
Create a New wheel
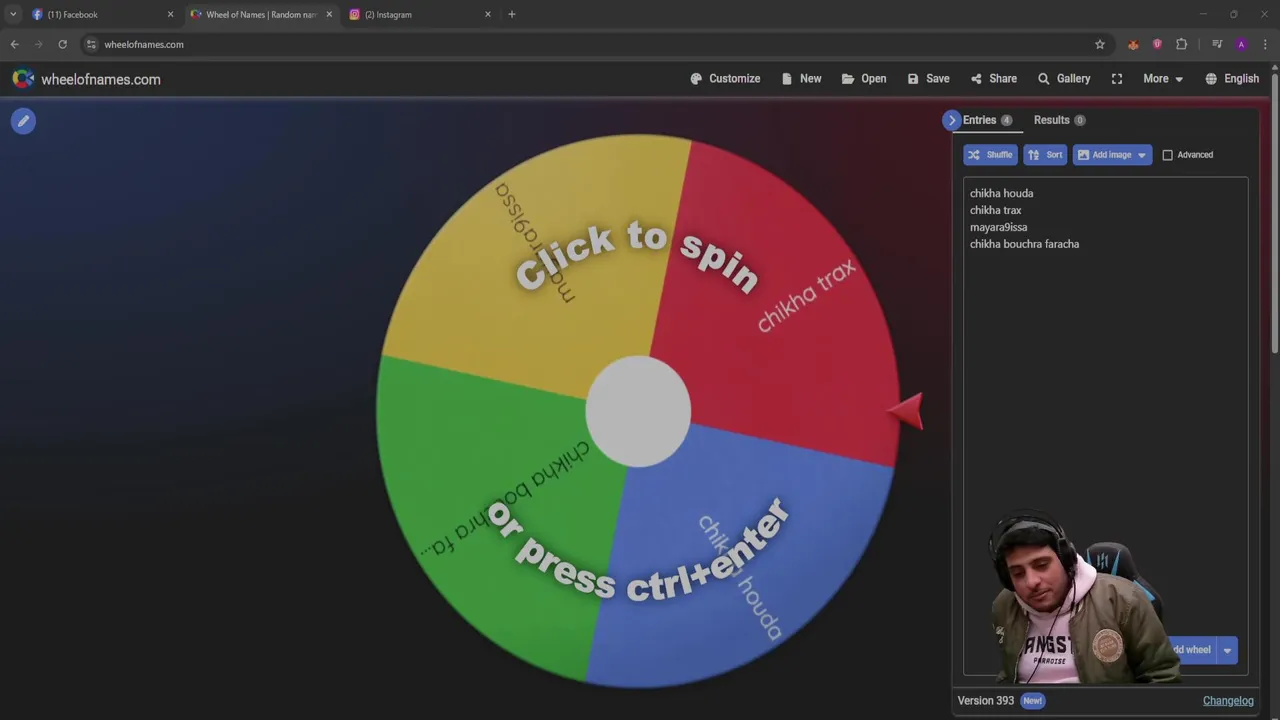click(801, 79)
